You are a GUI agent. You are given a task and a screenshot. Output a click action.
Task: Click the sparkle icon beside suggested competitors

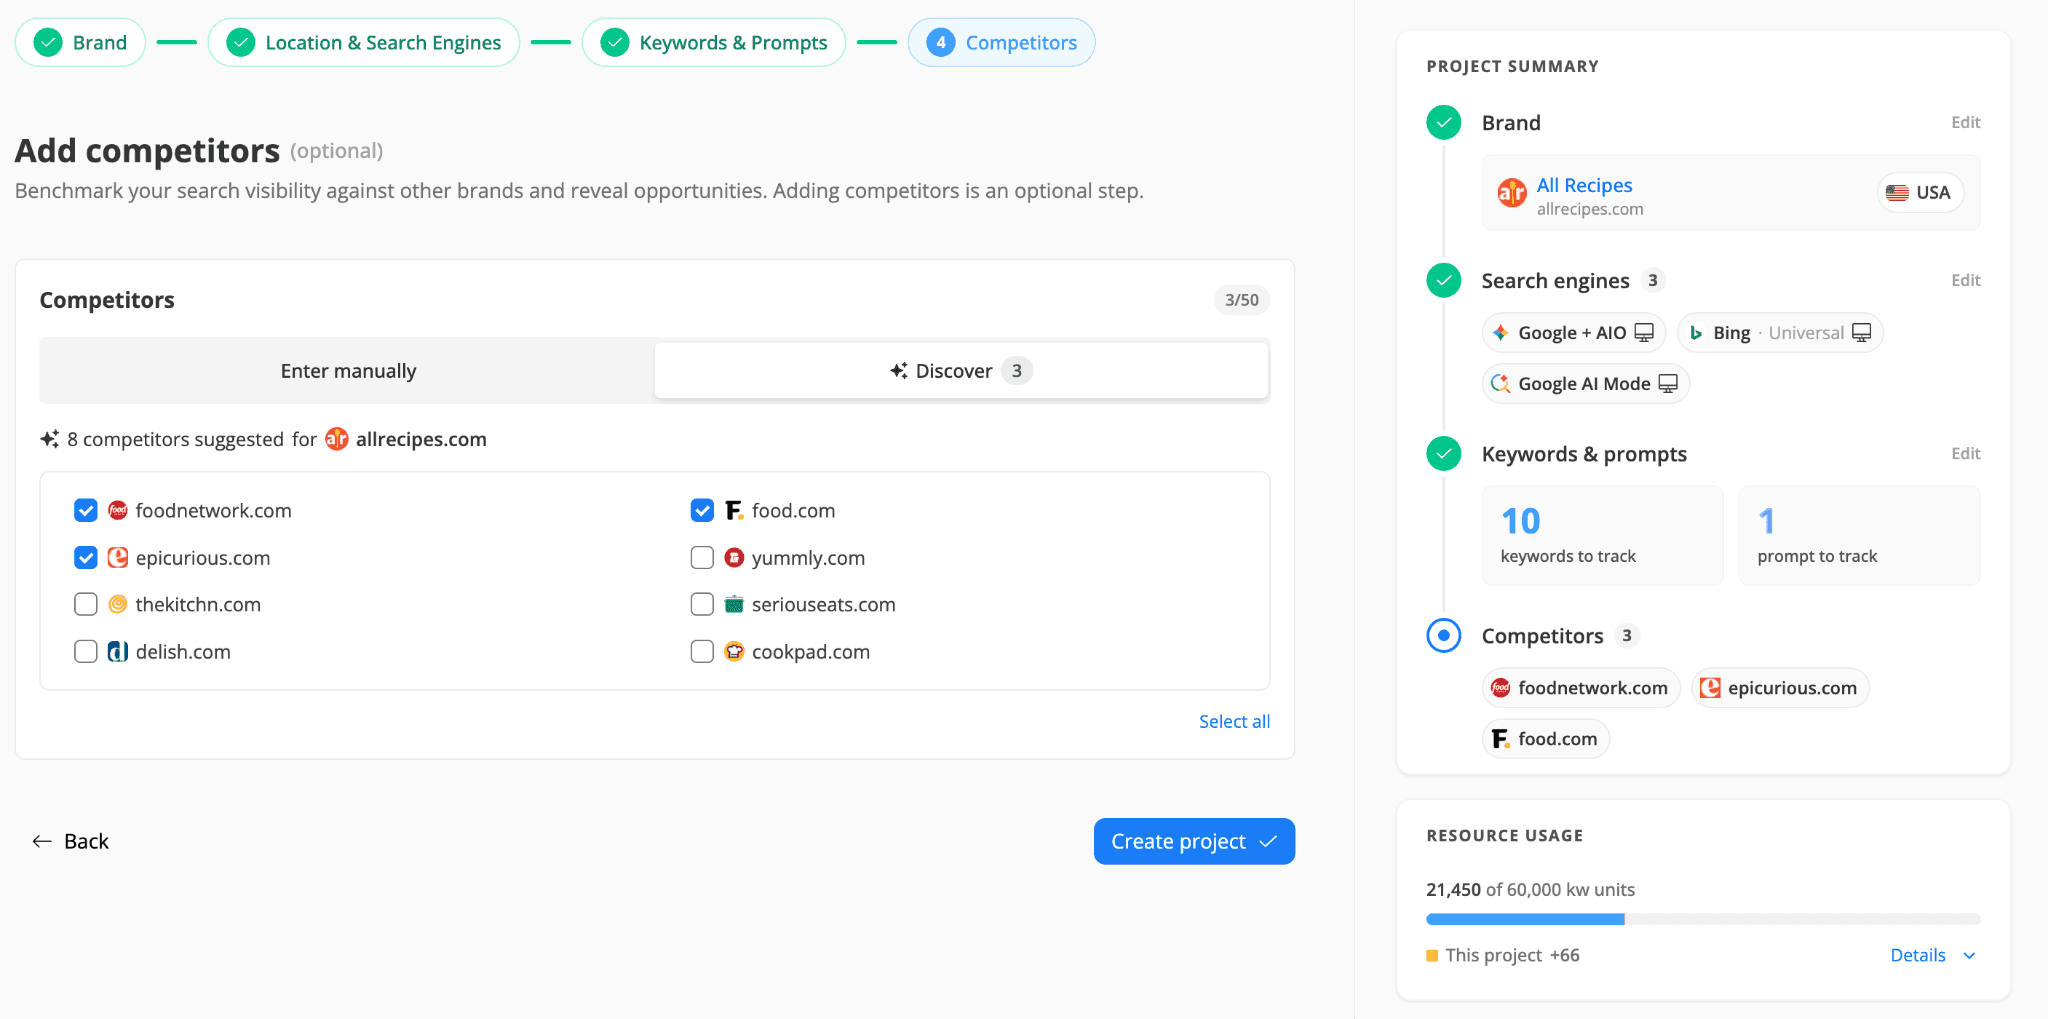pyautogui.click(x=49, y=439)
